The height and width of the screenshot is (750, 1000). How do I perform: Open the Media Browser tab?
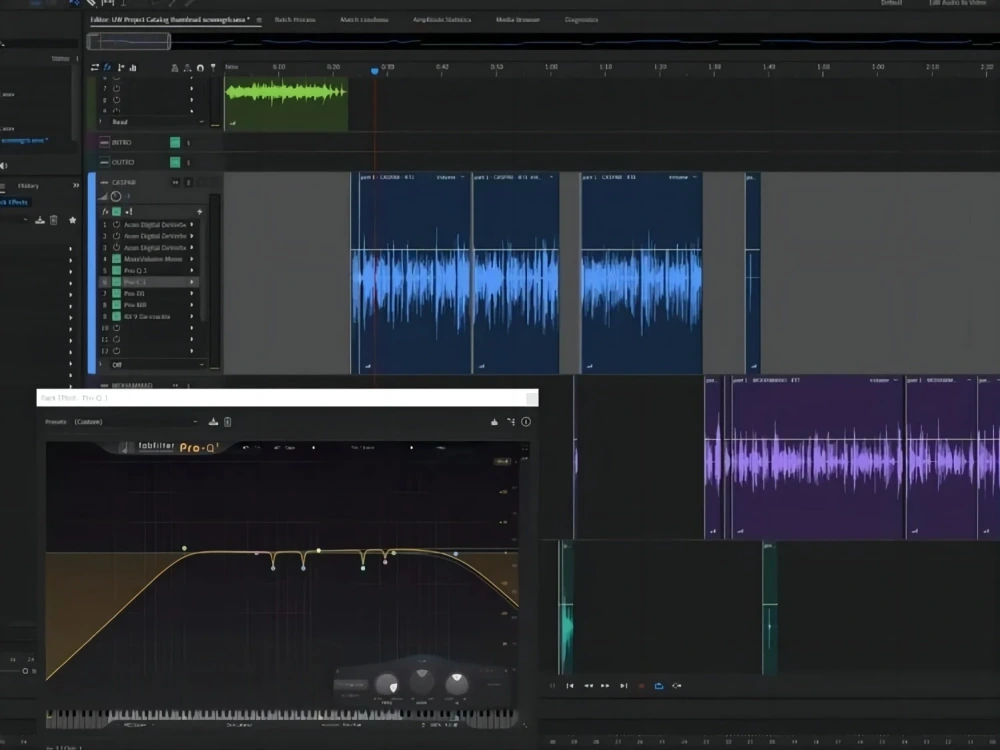(518, 20)
